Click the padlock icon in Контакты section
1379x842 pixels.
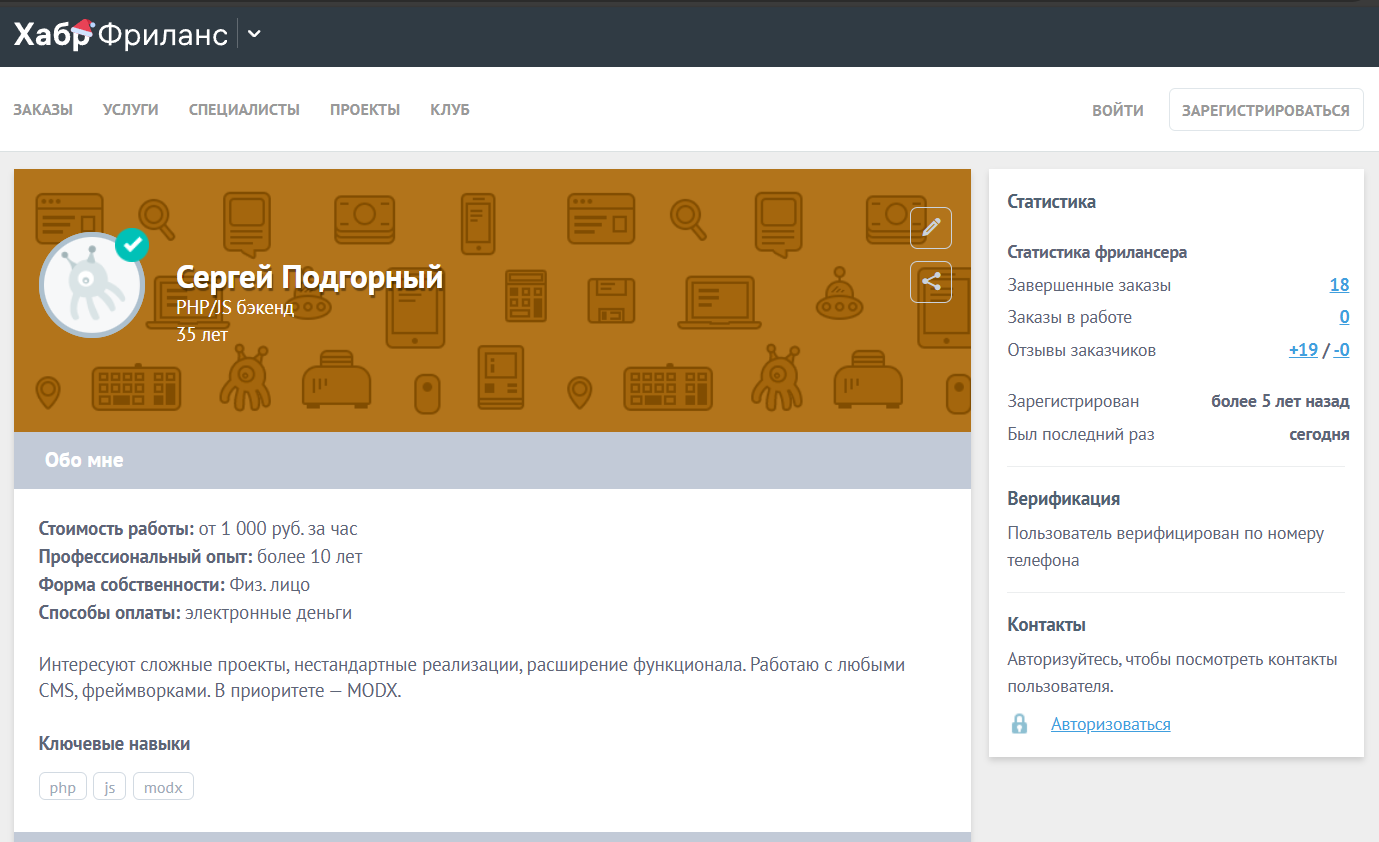1019,724
